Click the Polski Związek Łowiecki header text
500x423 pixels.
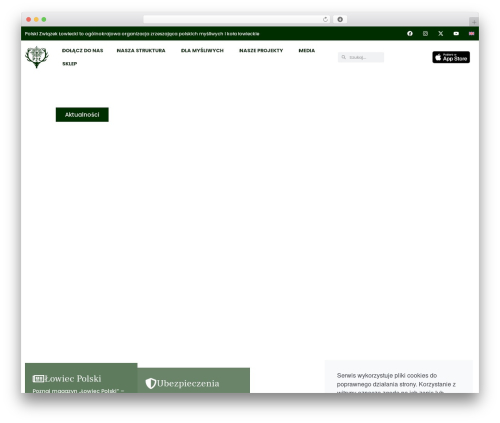point(142,34)
